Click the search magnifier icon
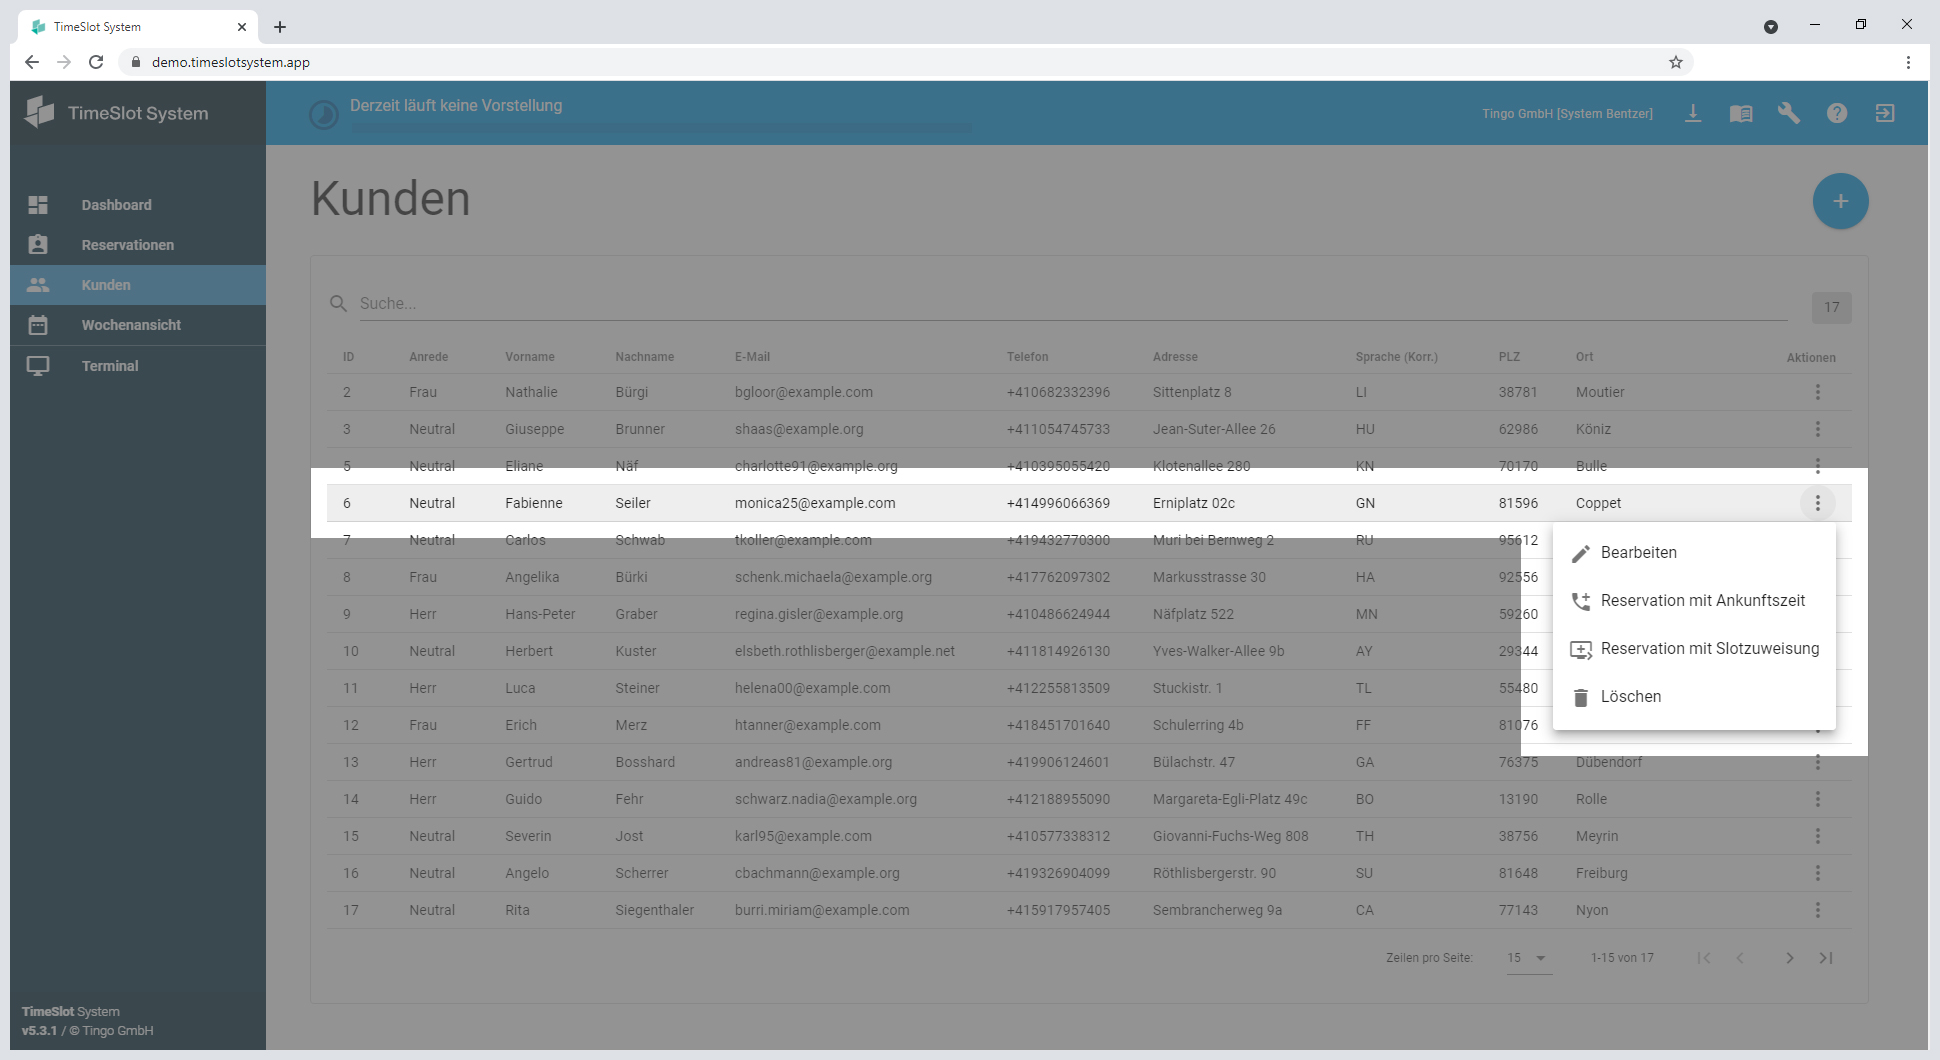The width and height of the screenshot is (1940, 1060). pos(338,303)
